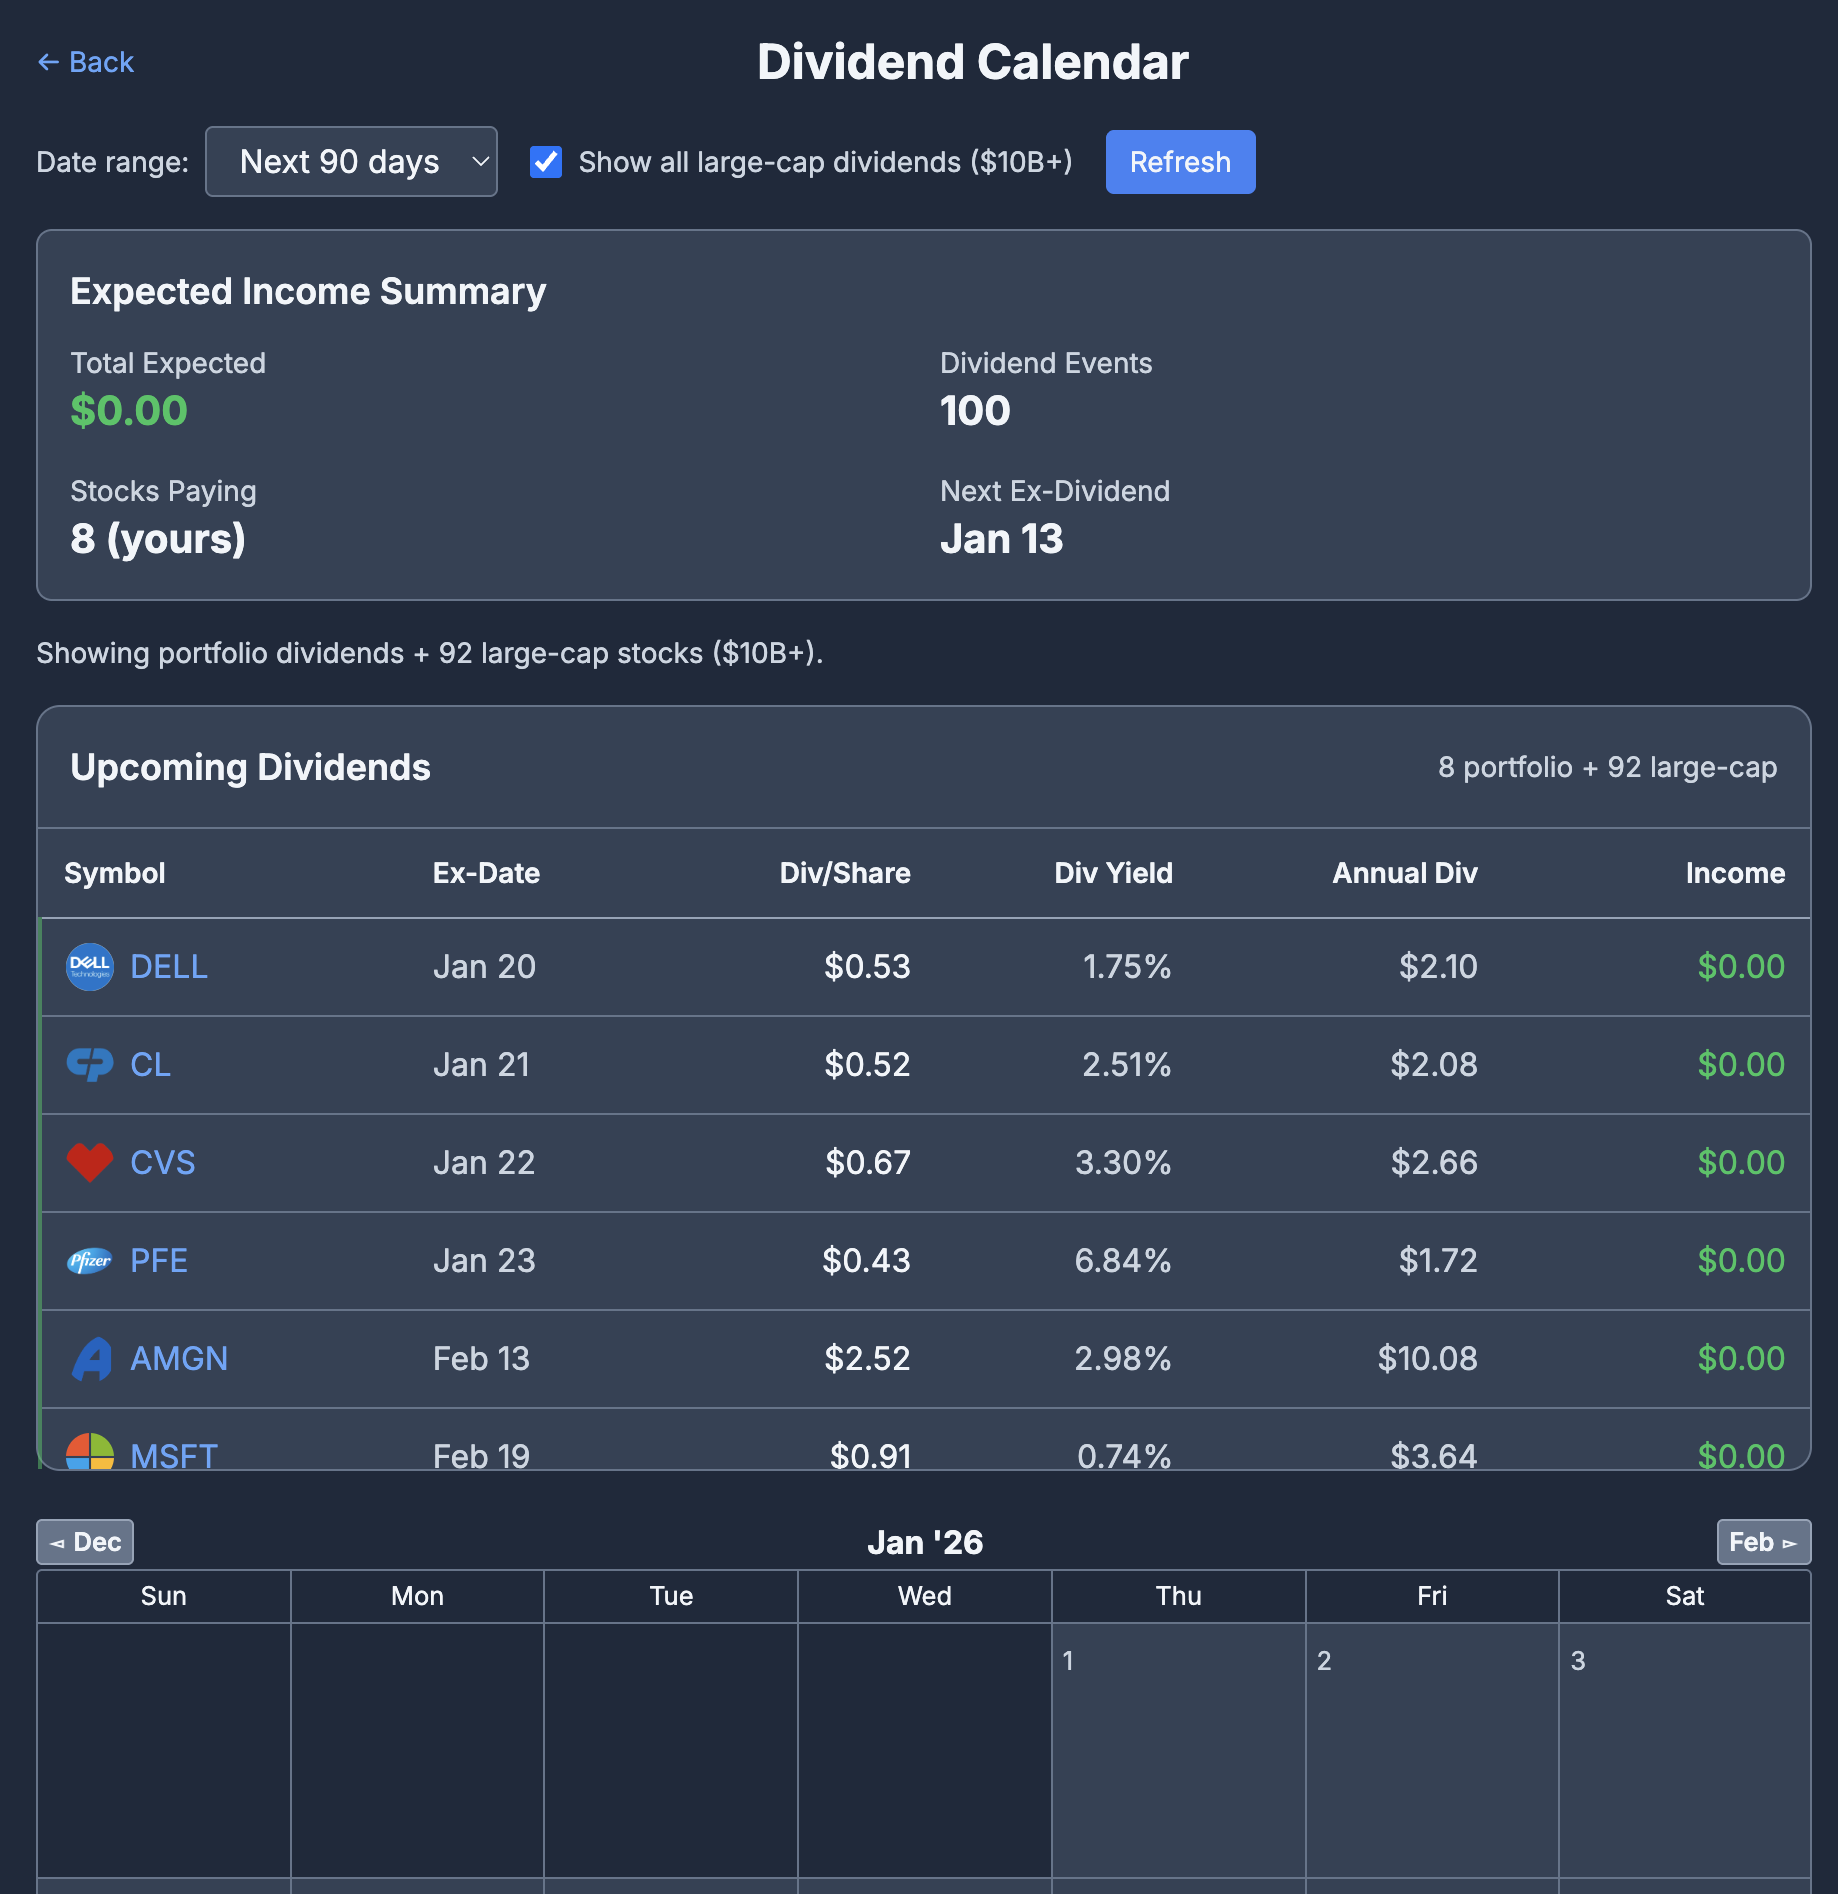1838x1894 pixels.
Task: Click the Pfizer logo icon
Action: [90, 1260]
